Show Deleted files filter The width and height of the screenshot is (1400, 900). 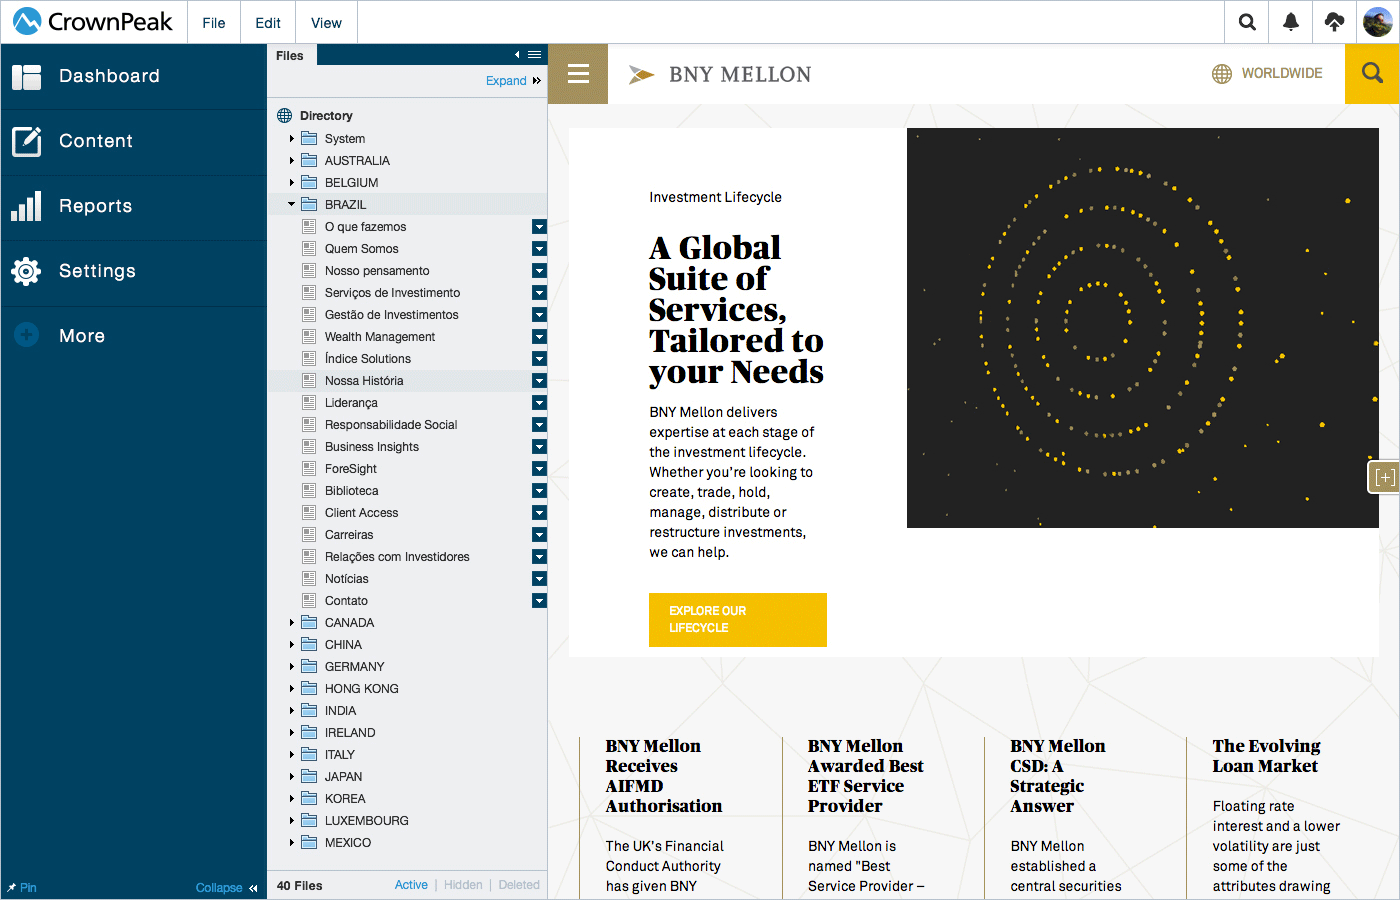coord(519,885)
